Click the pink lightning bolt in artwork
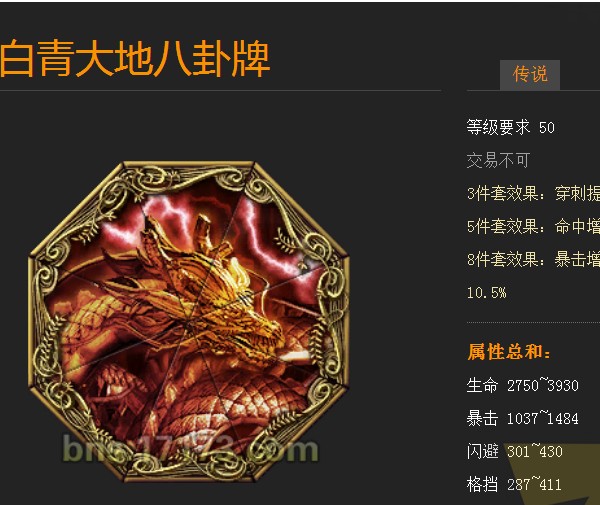The height and width of the screenshot is (505, 600). click(264, 237)
